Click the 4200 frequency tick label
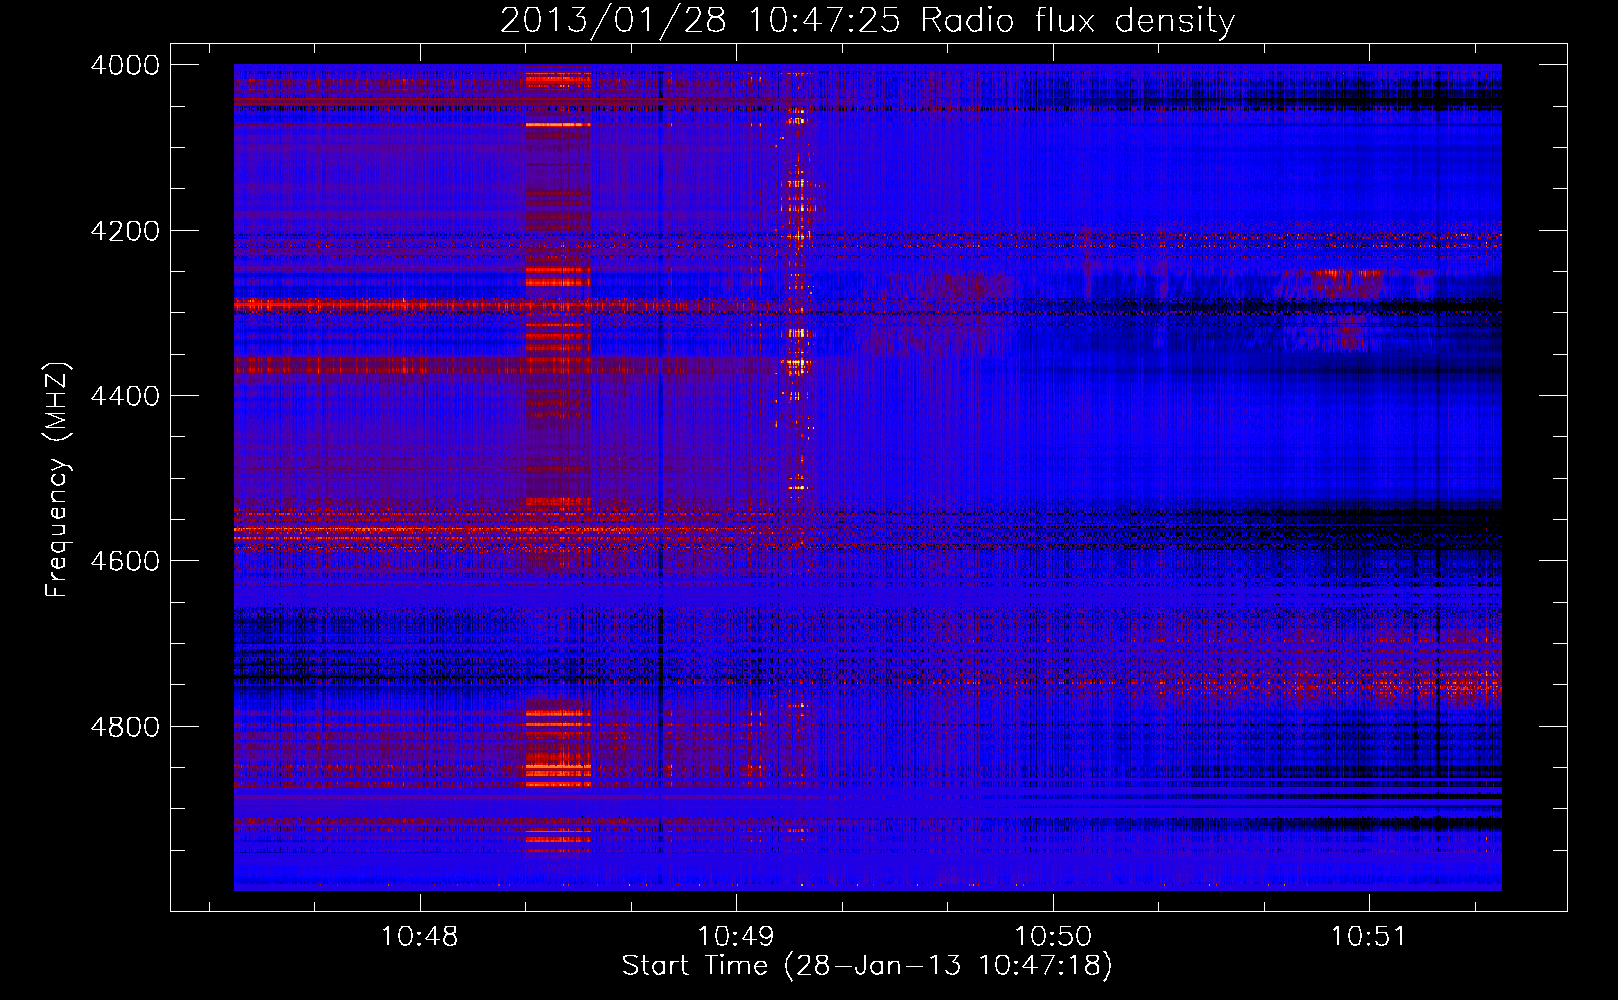The height and width of the screenshot is (1000, 1618). click(x=124, y=231)
